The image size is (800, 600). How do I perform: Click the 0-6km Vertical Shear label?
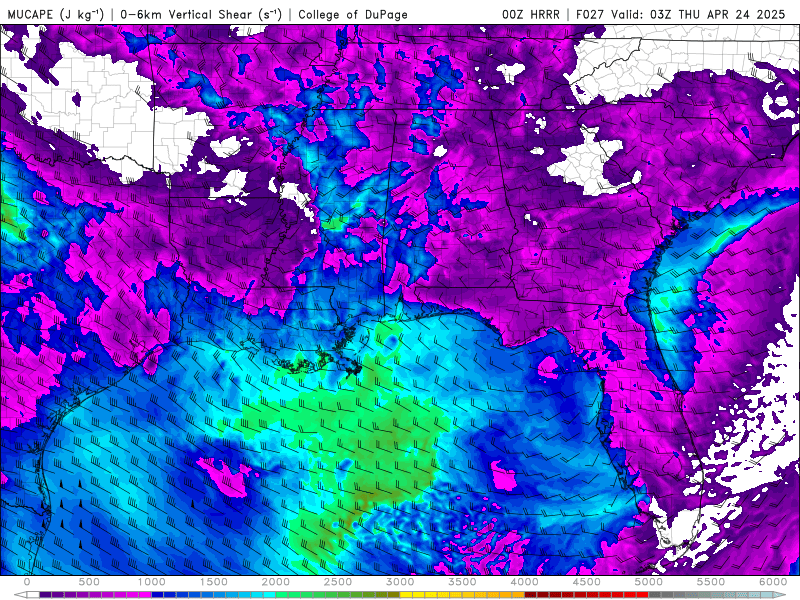pos(201,14)
